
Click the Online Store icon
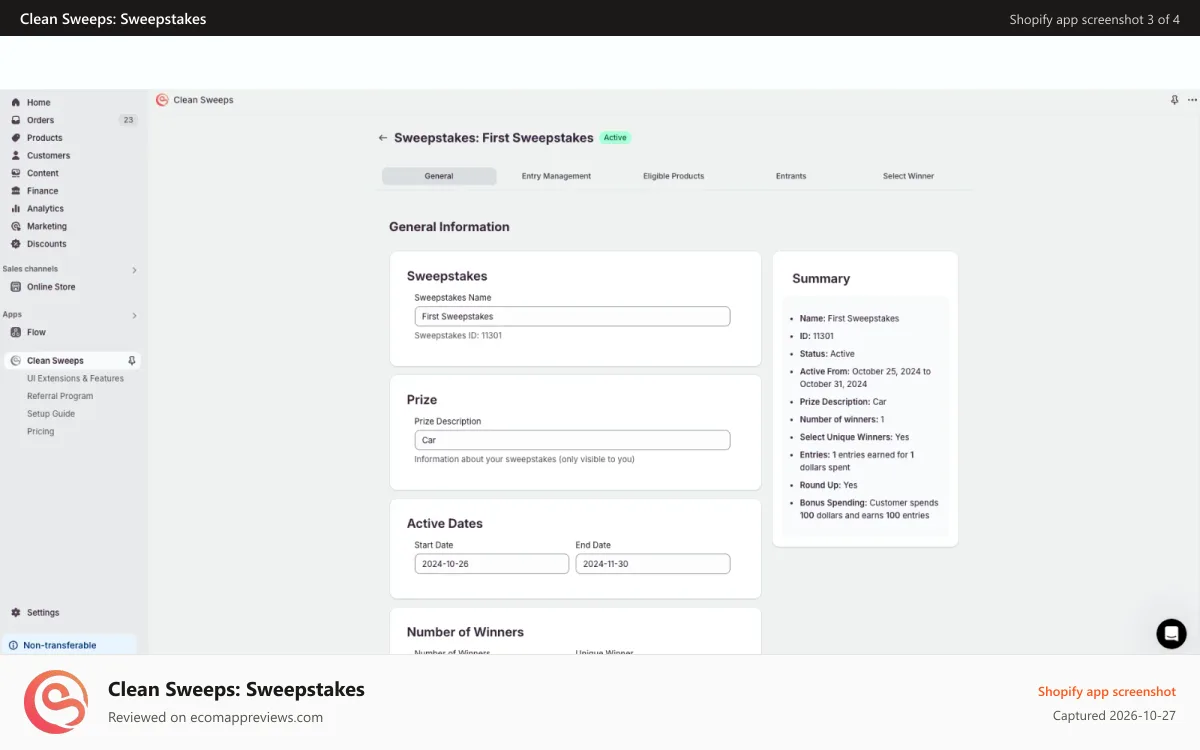(x=16, y=287)
